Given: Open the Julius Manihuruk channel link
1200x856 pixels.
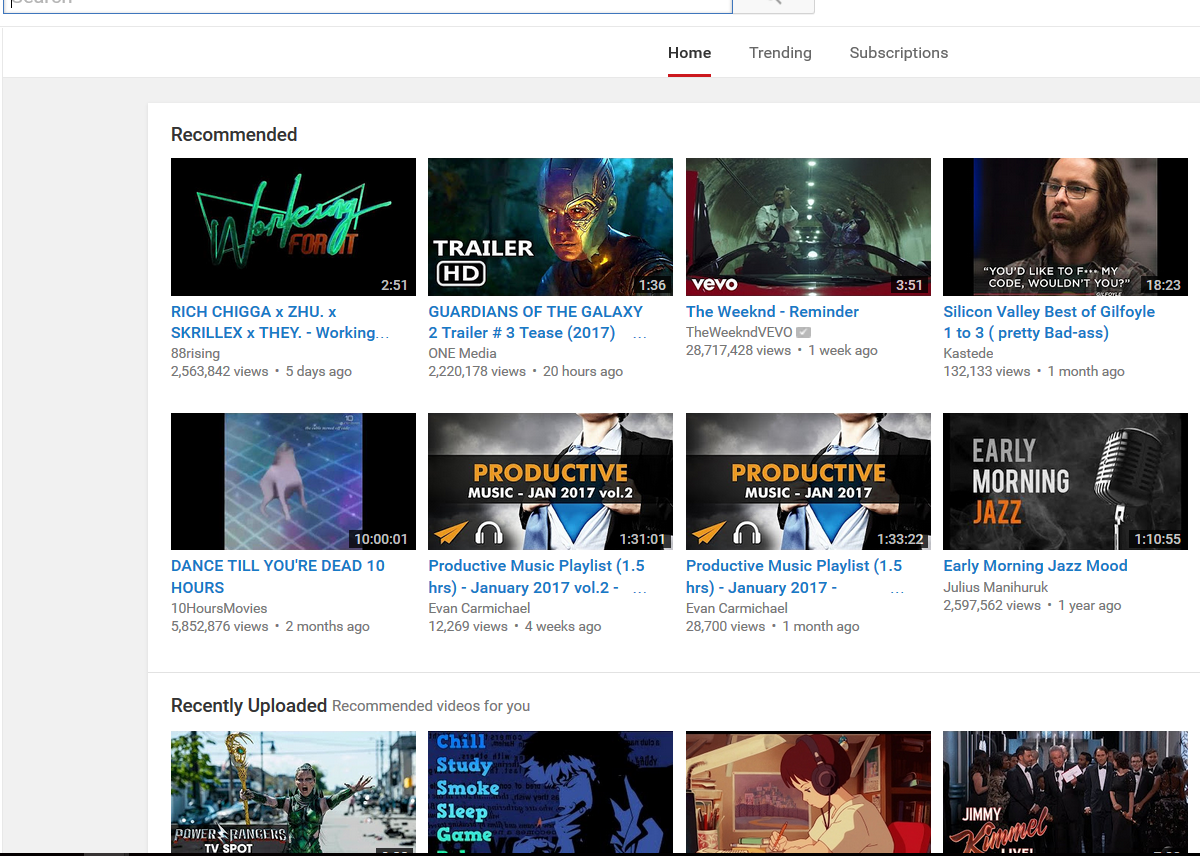Looking at the screenshot, I should 996,587.
